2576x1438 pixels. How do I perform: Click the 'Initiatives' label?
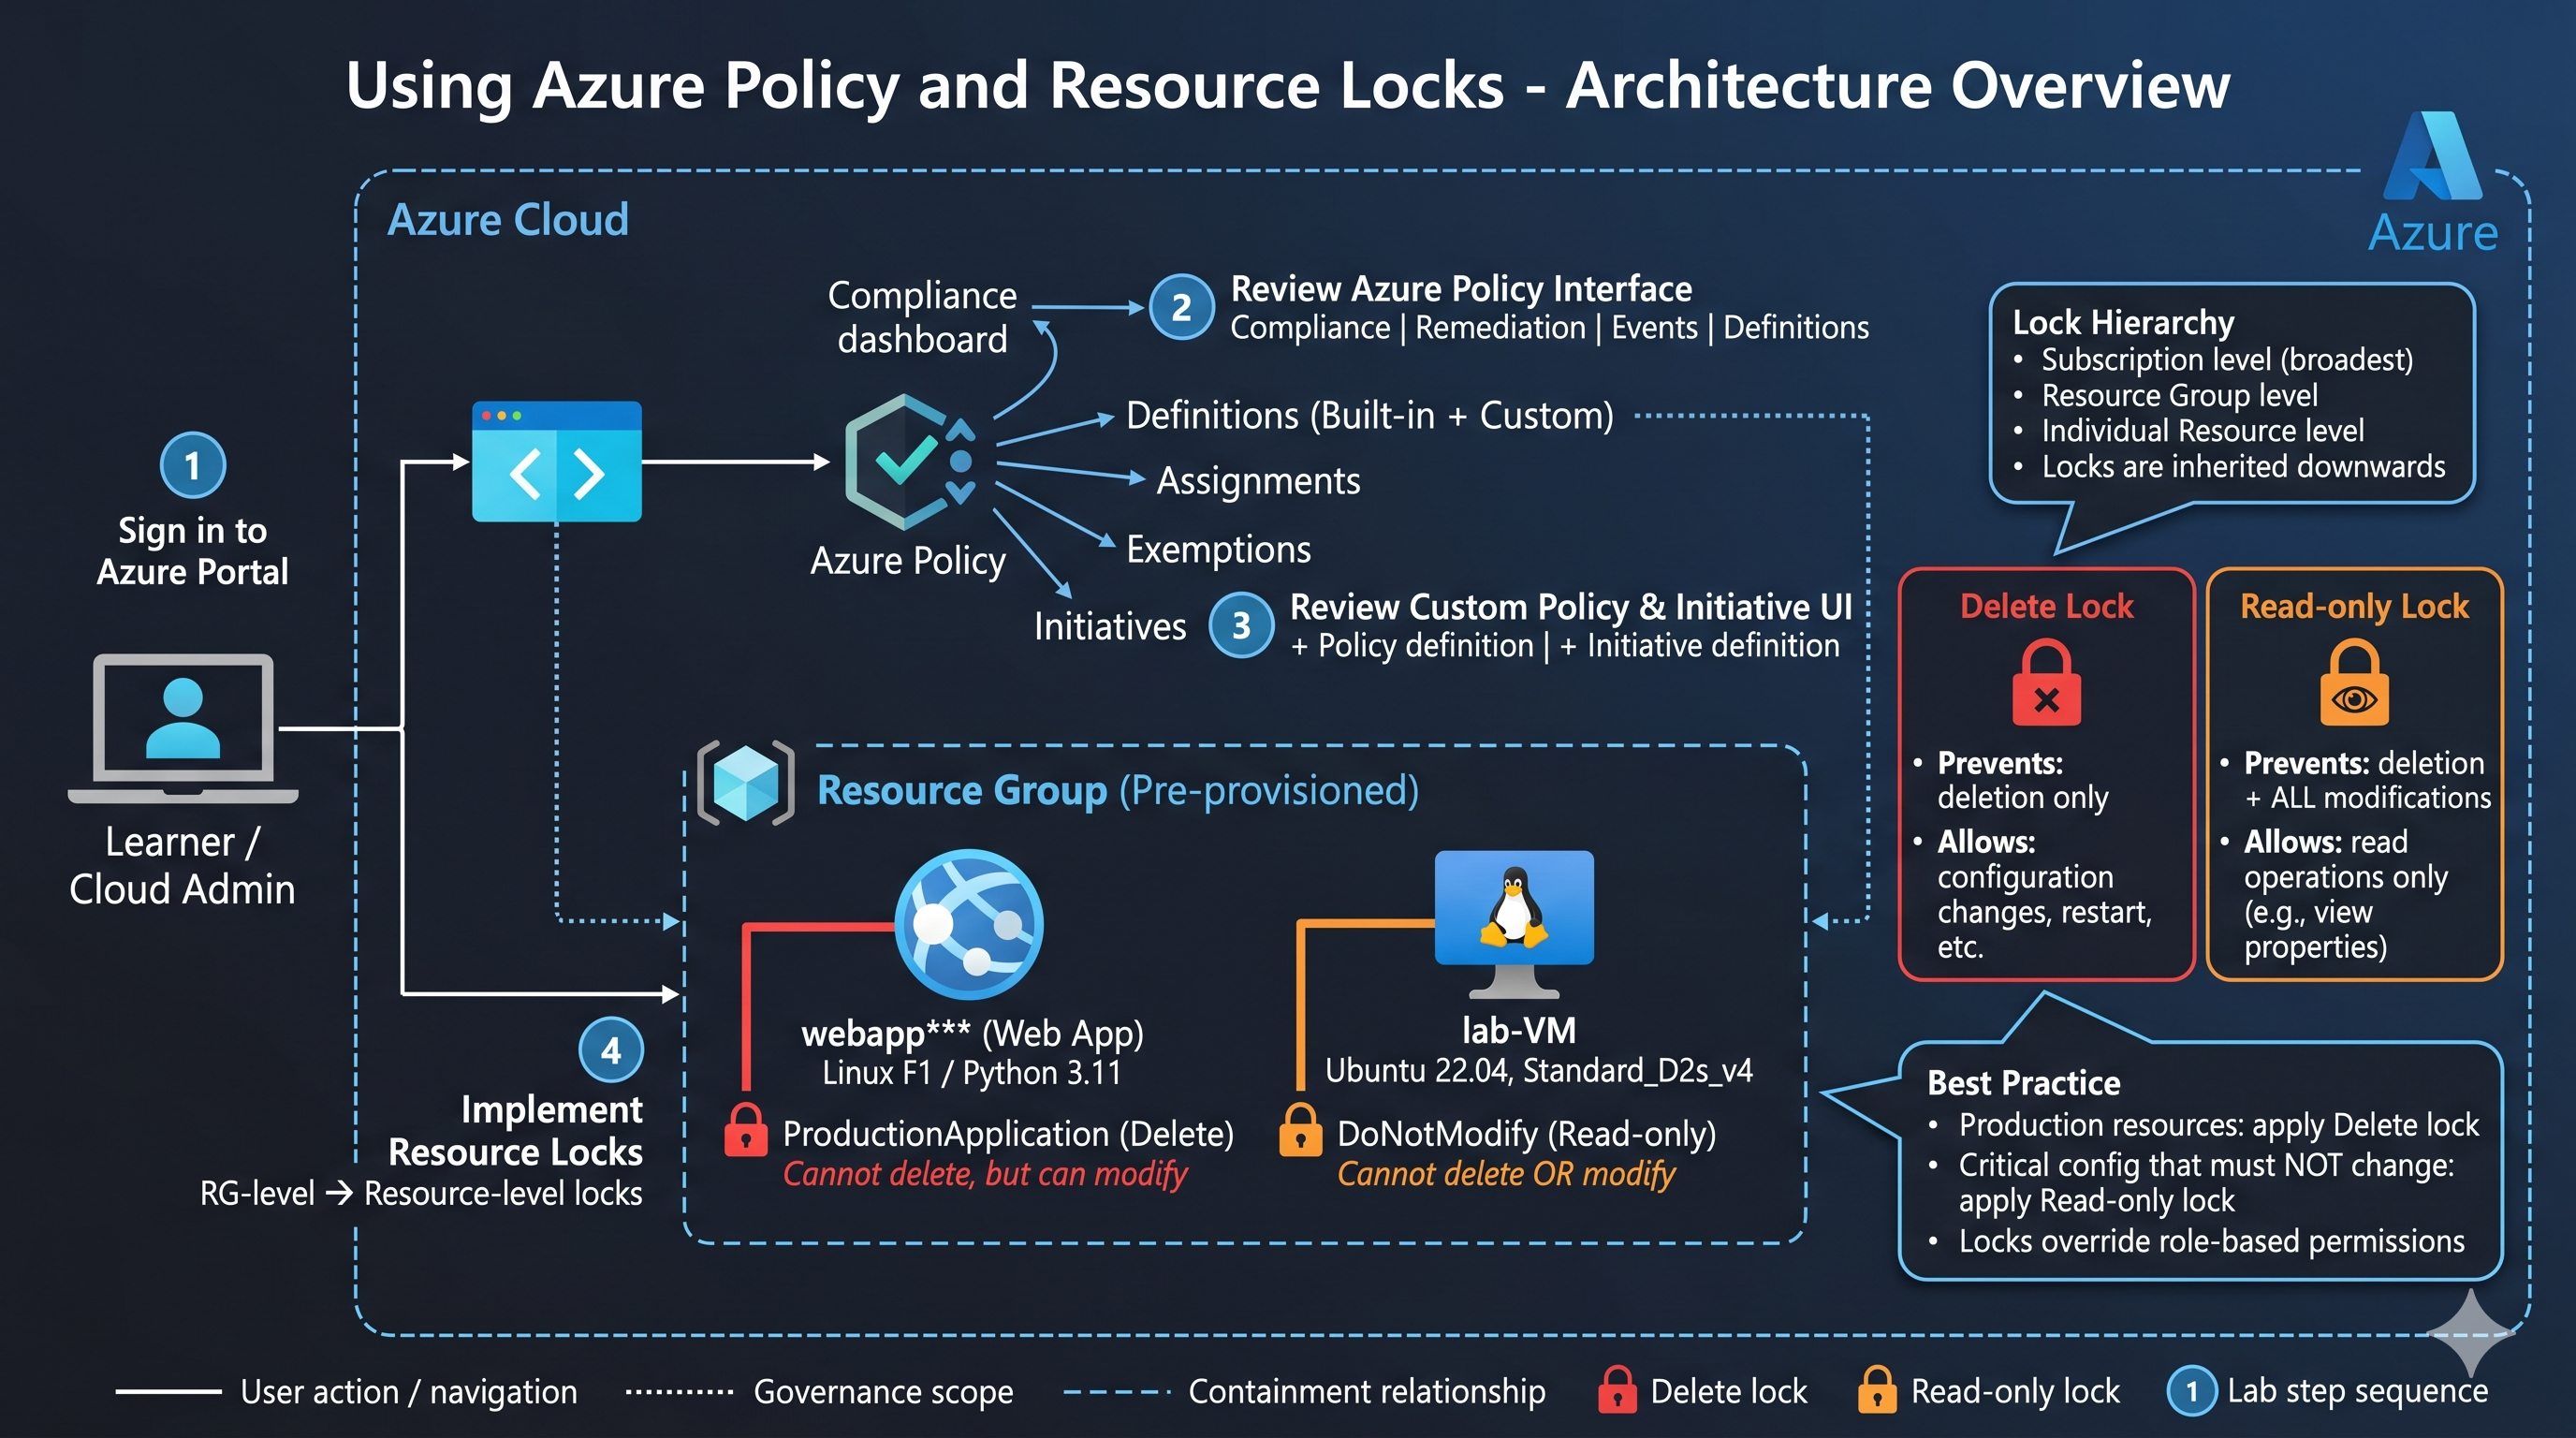pos(1110,626)
